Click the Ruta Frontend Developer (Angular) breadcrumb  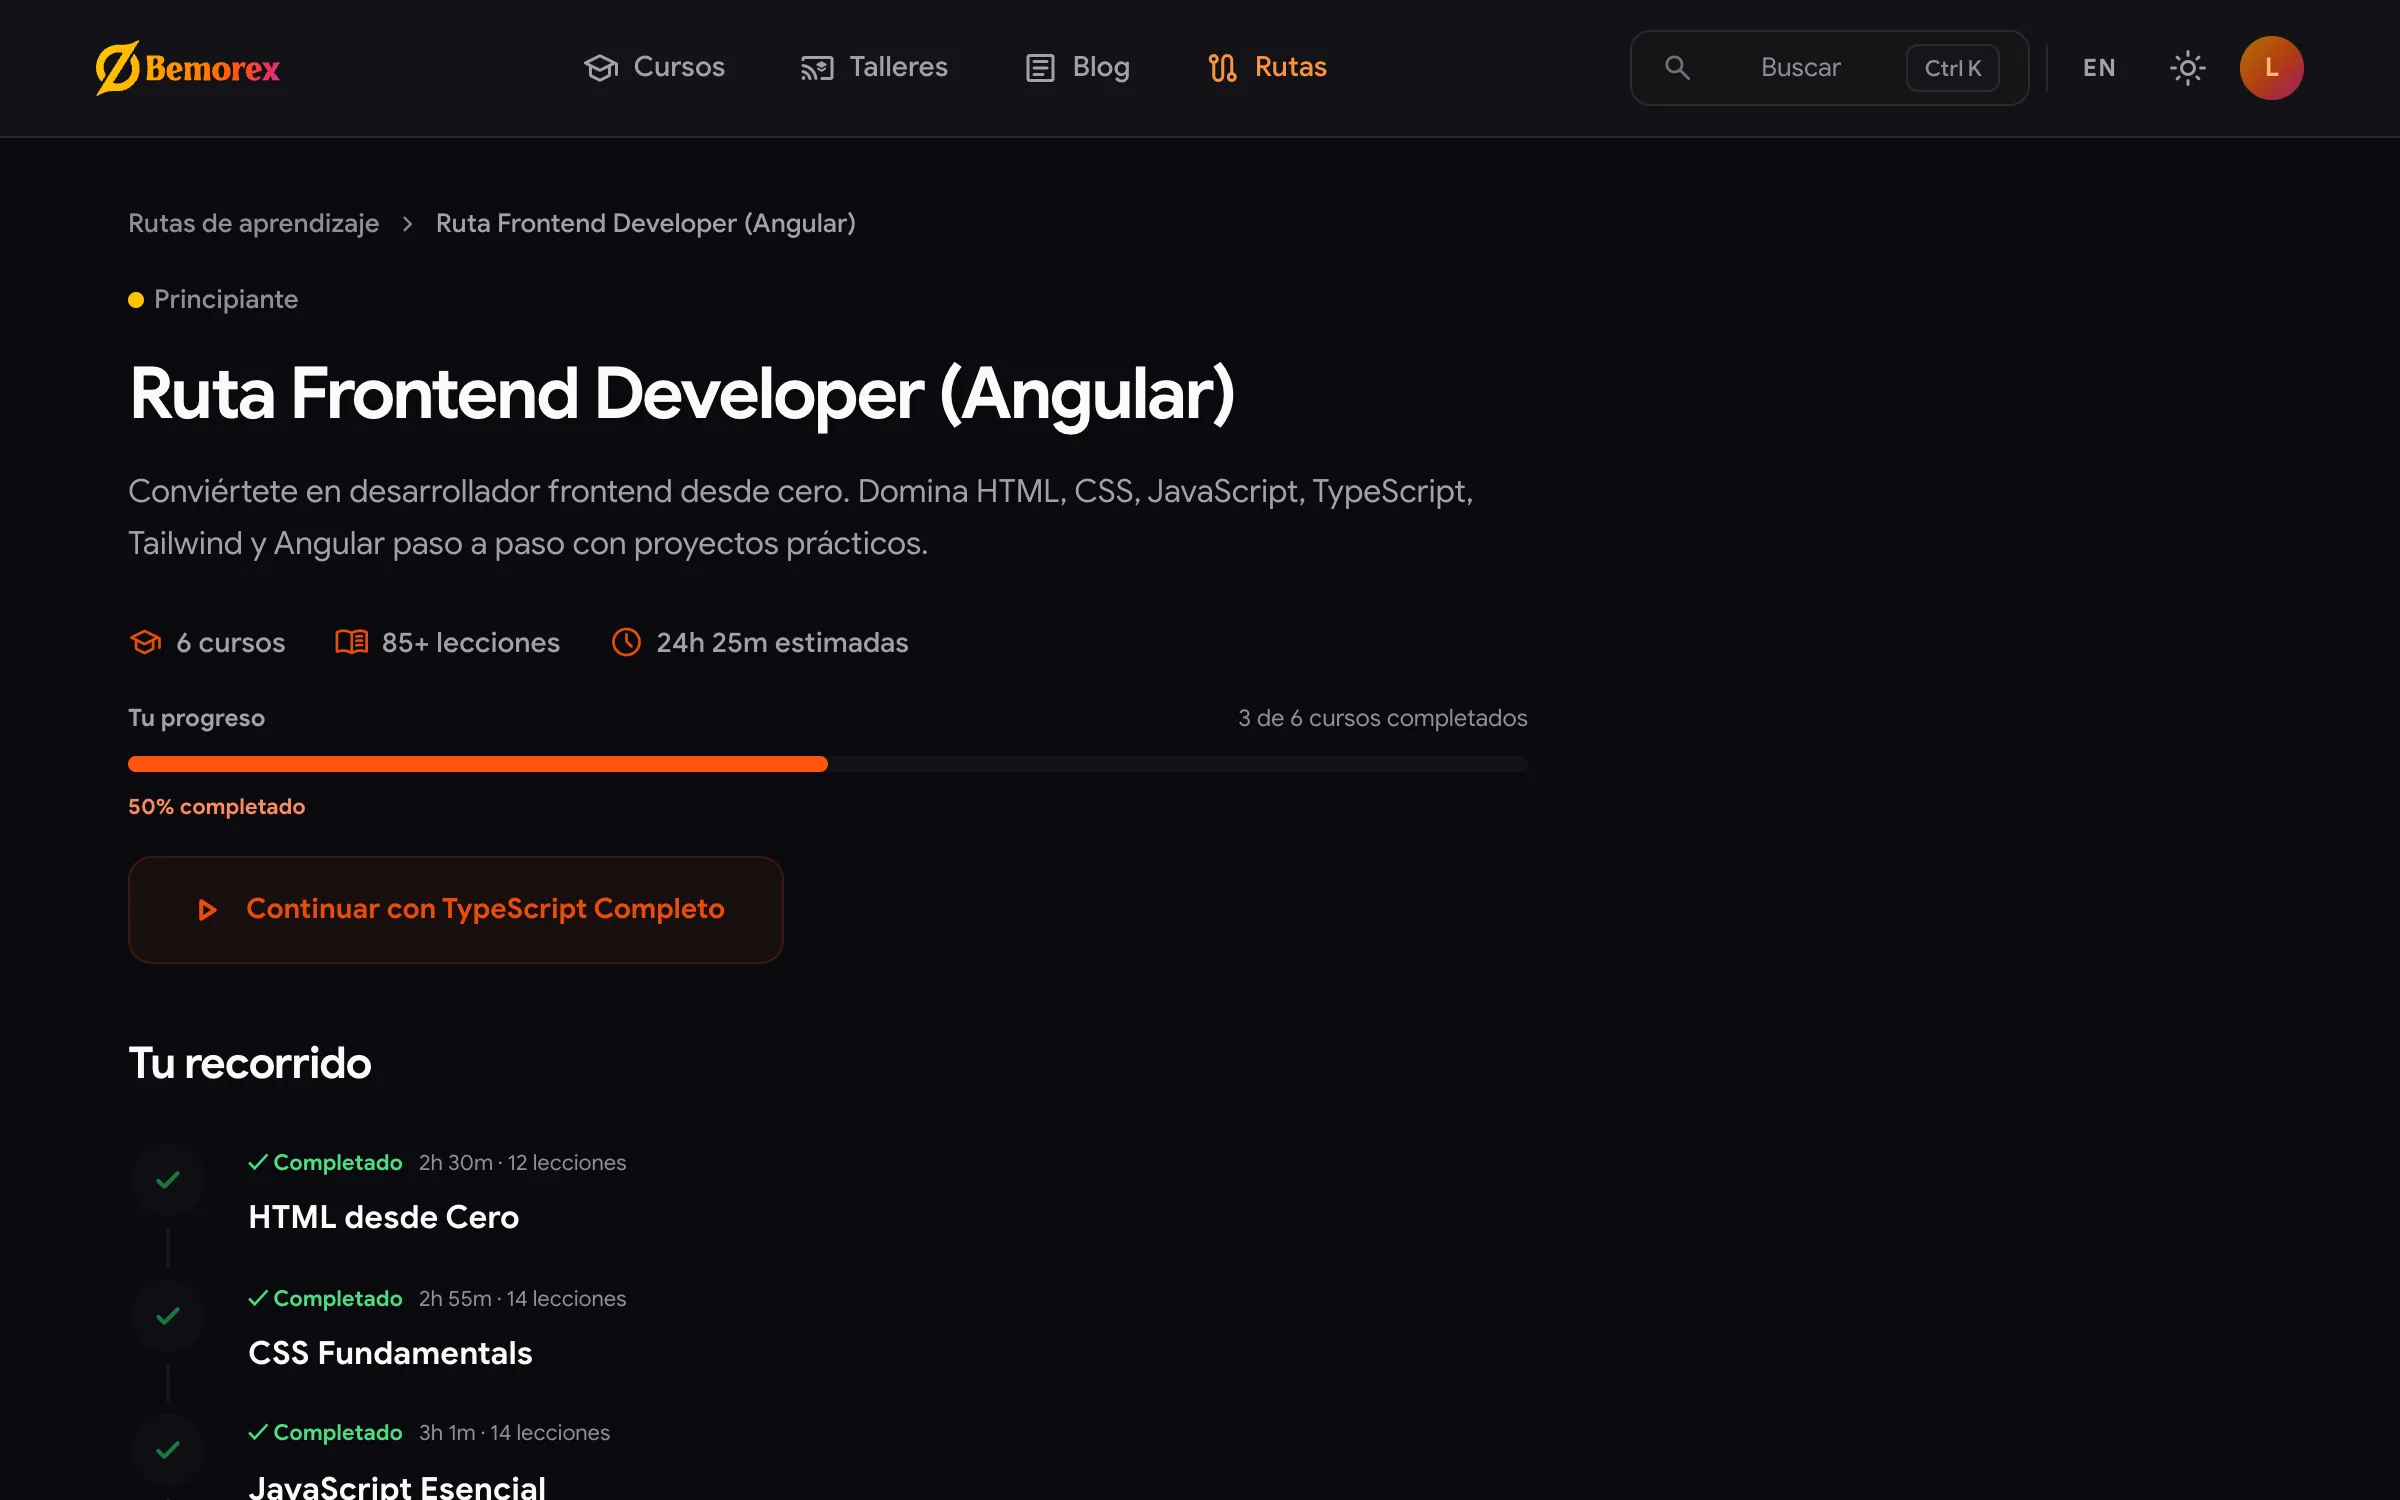click(645, 223)
